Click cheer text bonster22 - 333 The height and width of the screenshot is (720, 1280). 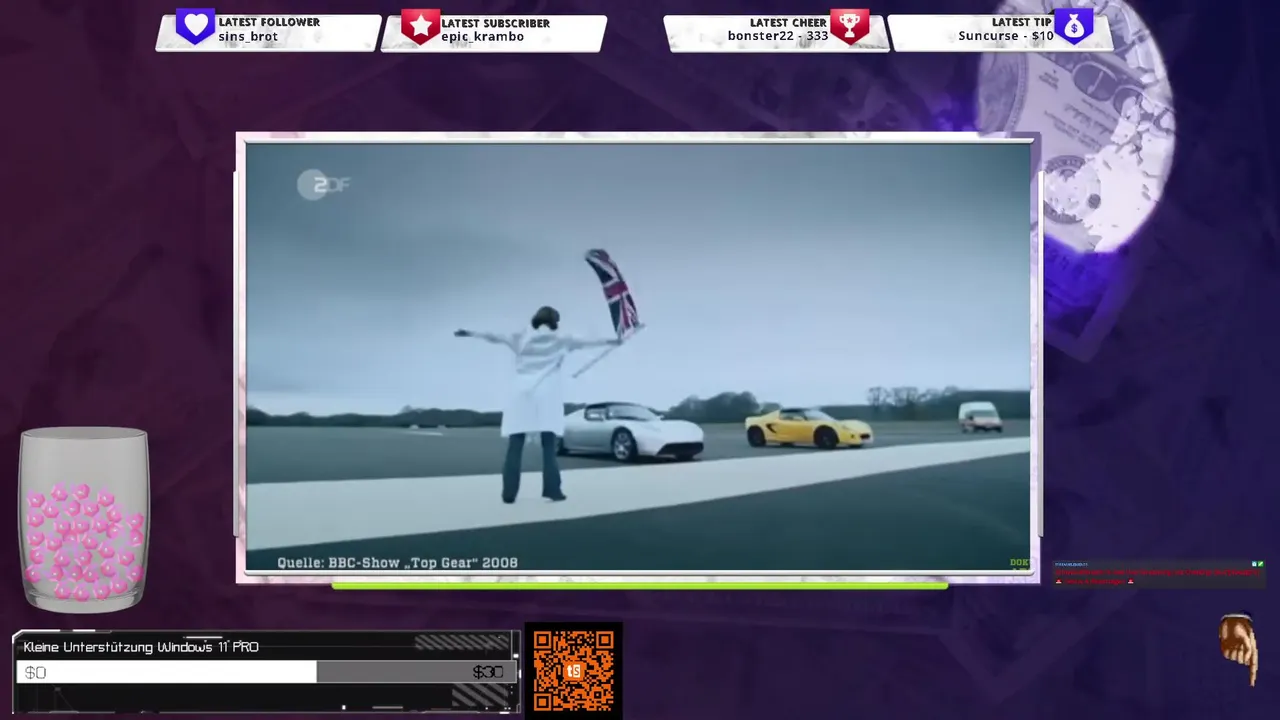777,36
